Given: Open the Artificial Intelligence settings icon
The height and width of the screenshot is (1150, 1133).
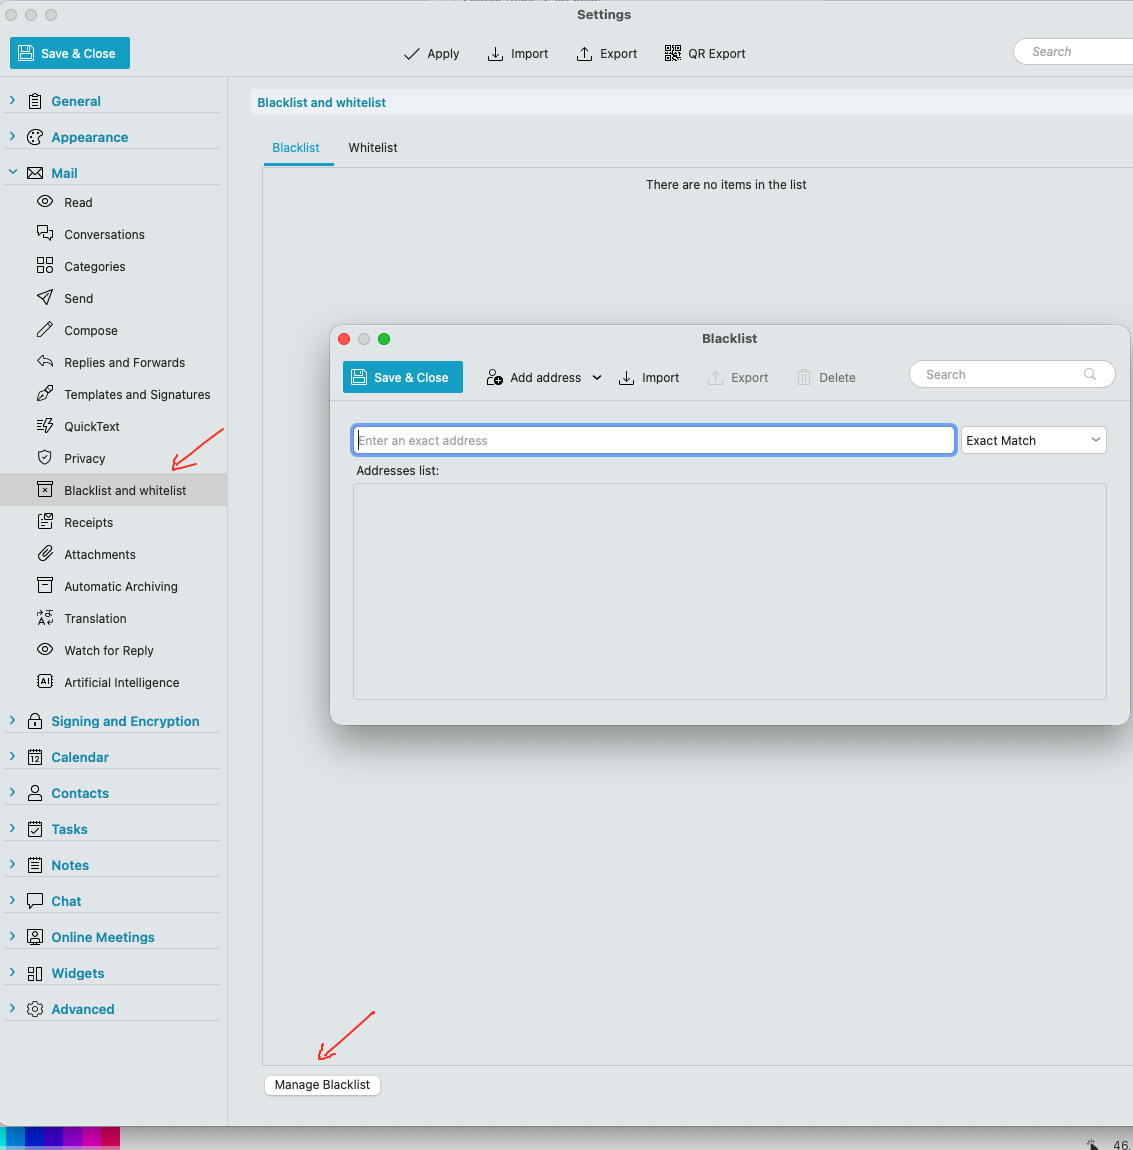Looking at the screenshot, I should point(45,682).
